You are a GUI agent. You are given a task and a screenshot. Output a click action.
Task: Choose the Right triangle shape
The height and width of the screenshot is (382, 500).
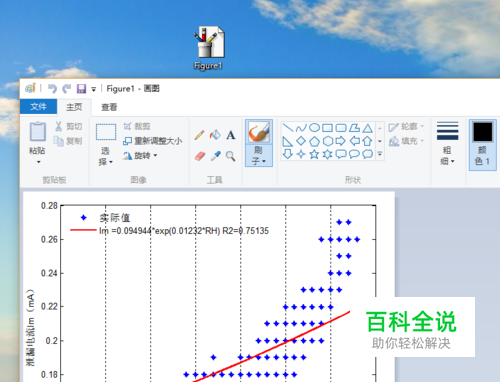coord(288,141)
